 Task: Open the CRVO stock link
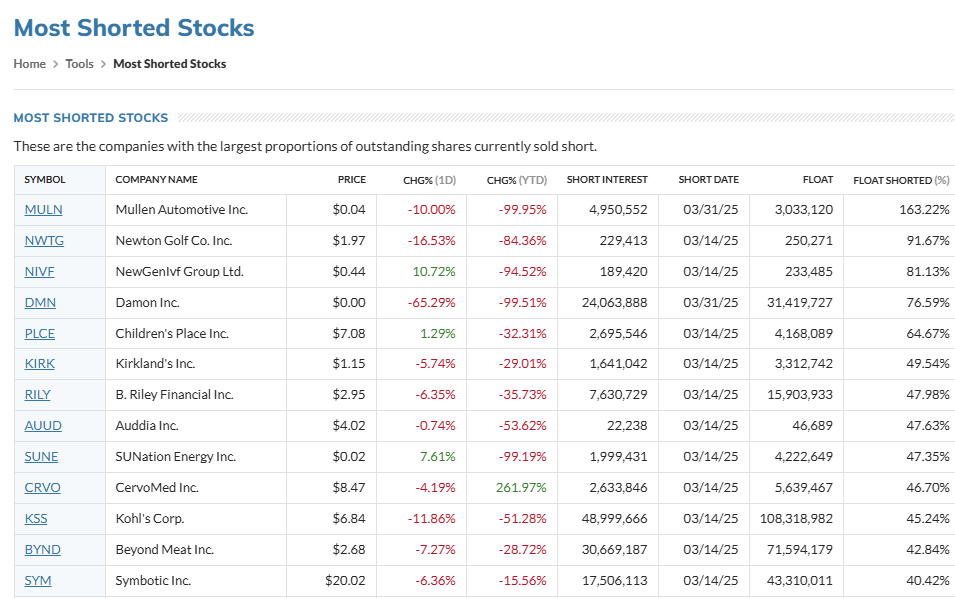point(43,488)
